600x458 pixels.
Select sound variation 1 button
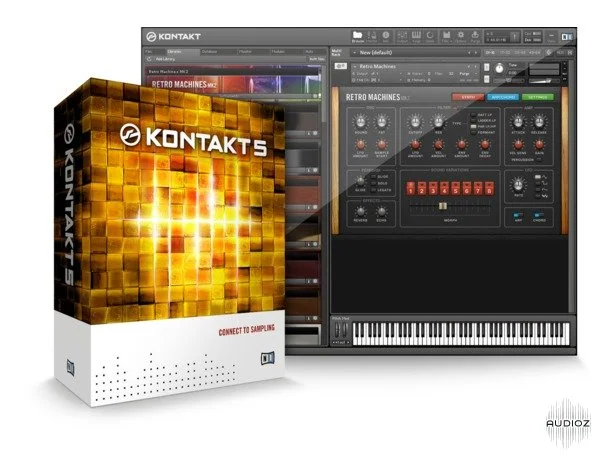pyautogui.click(x=411, y=189)
